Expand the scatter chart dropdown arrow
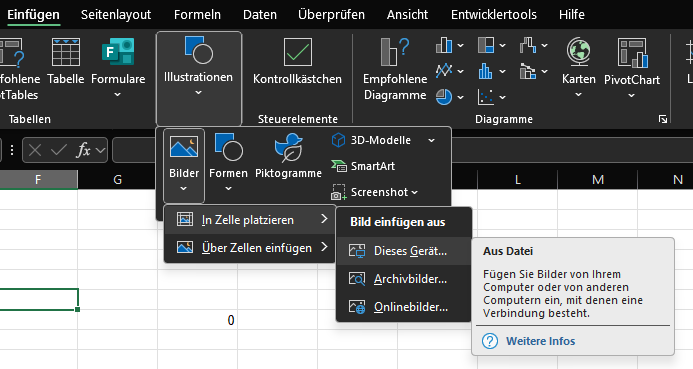 coord(503,97)
